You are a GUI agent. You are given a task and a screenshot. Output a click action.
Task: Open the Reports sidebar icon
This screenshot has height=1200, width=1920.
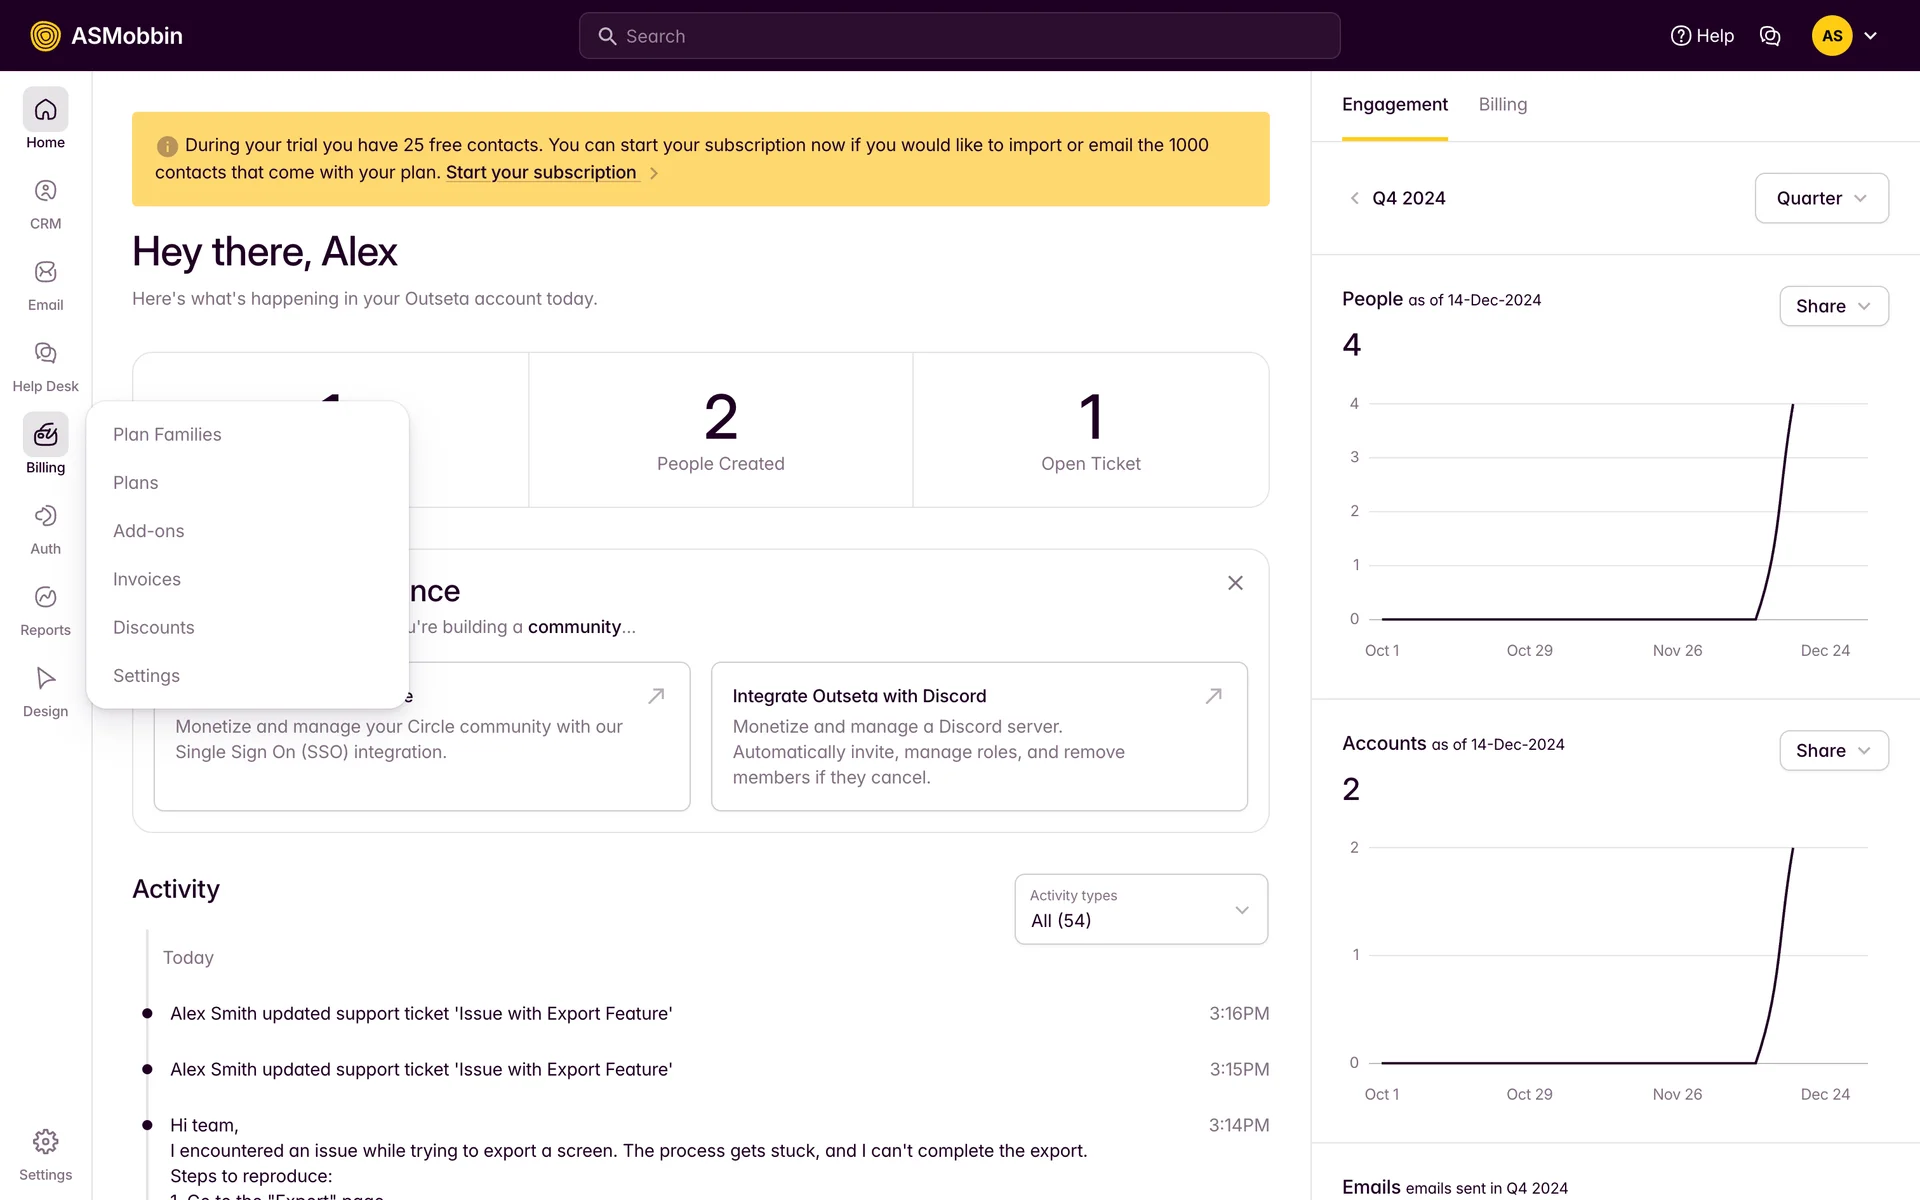click(x=45, y=598)
